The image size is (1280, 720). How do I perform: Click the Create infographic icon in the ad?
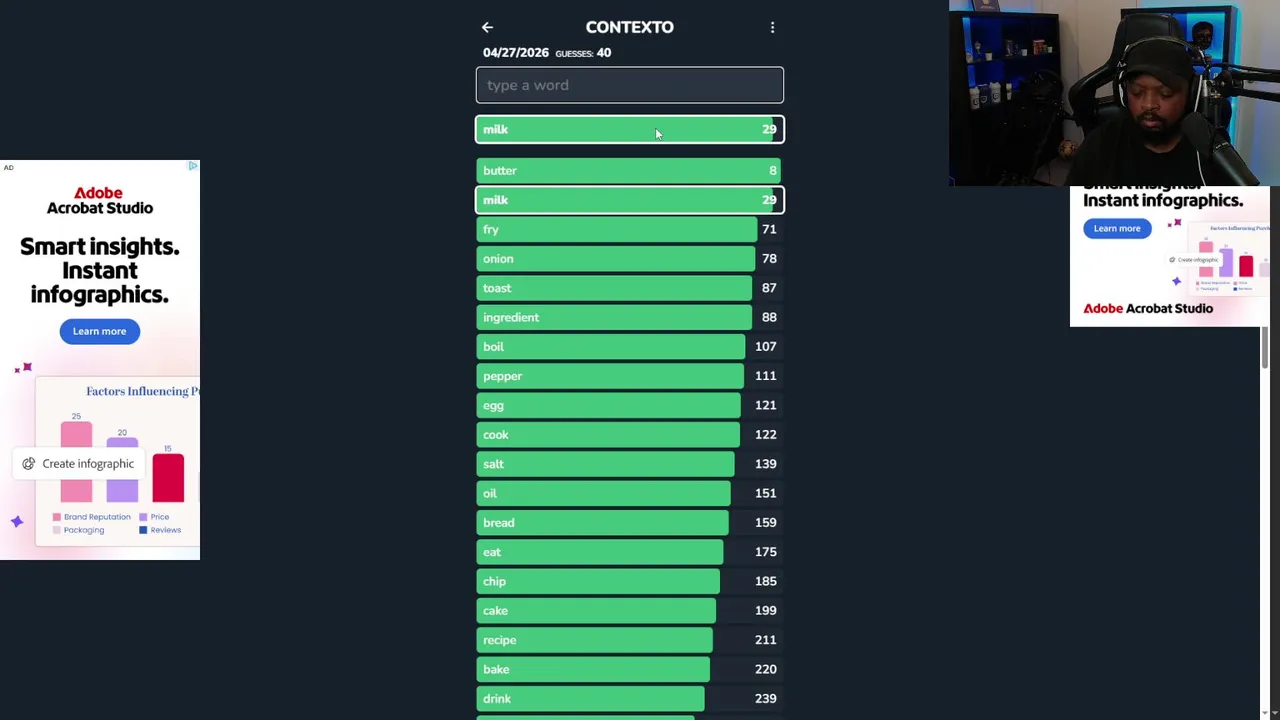(29, 464)
